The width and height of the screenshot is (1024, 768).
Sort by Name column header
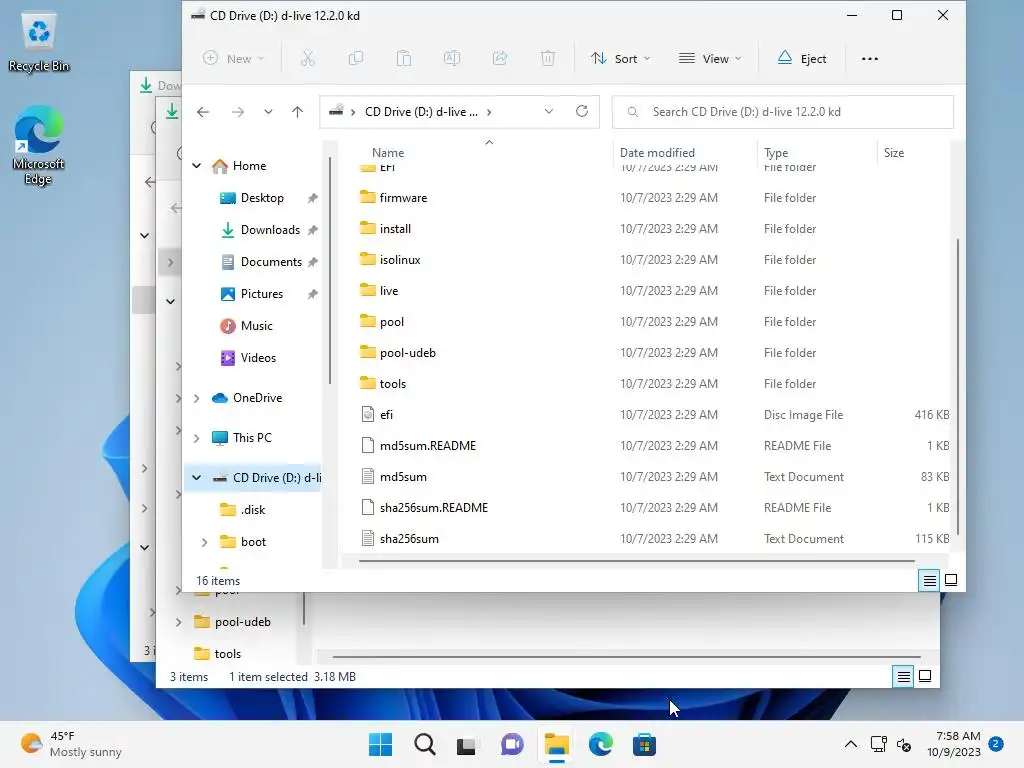pos(388,153)
